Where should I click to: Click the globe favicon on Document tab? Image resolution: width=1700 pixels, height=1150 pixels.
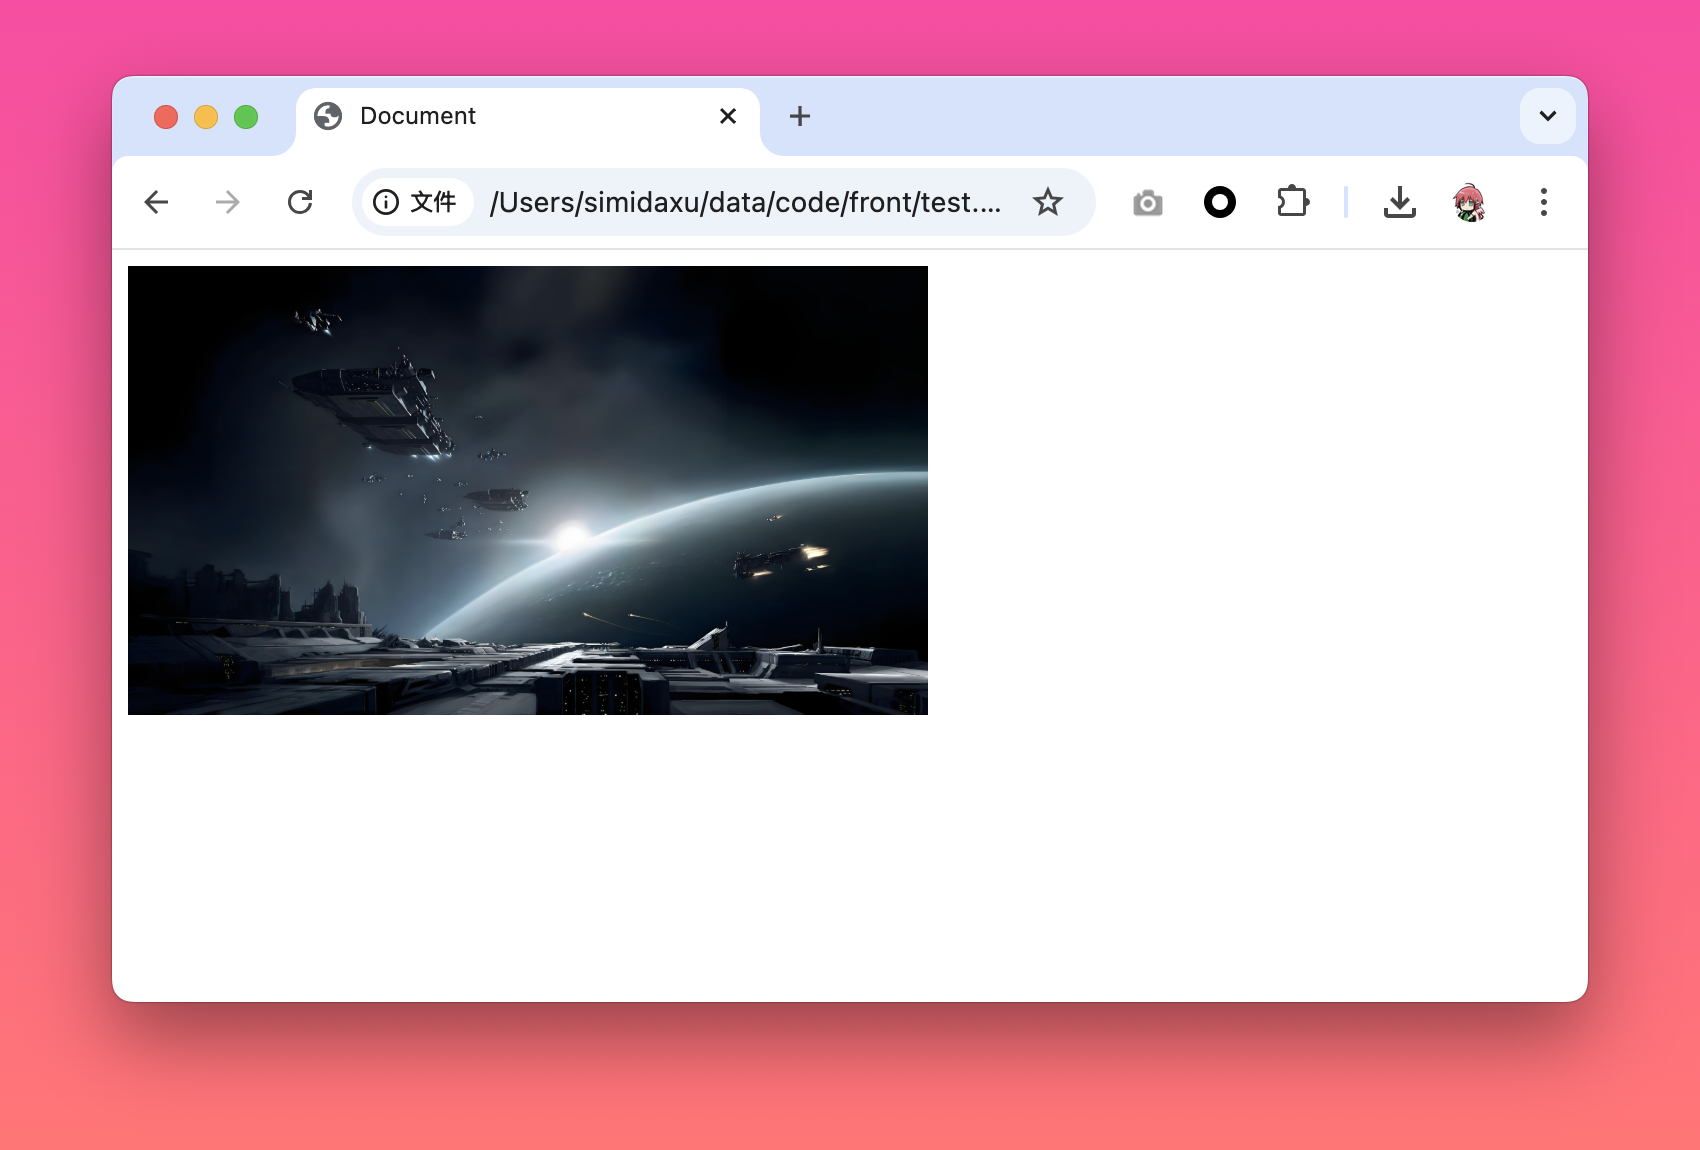(x=328, y=116)
